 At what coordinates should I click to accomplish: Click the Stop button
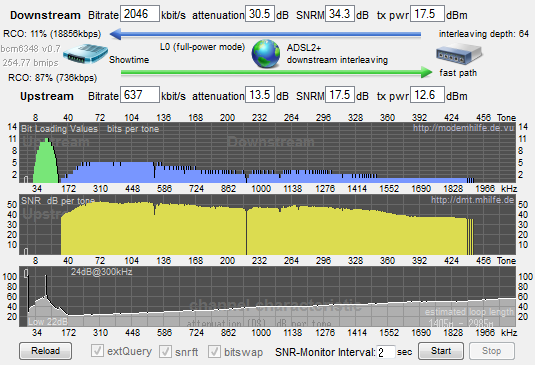(492, 351)
